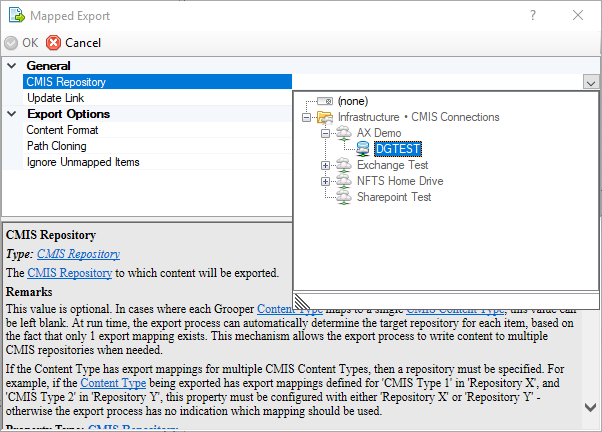Collapse the AX Demo tree node

coord(325,133)
